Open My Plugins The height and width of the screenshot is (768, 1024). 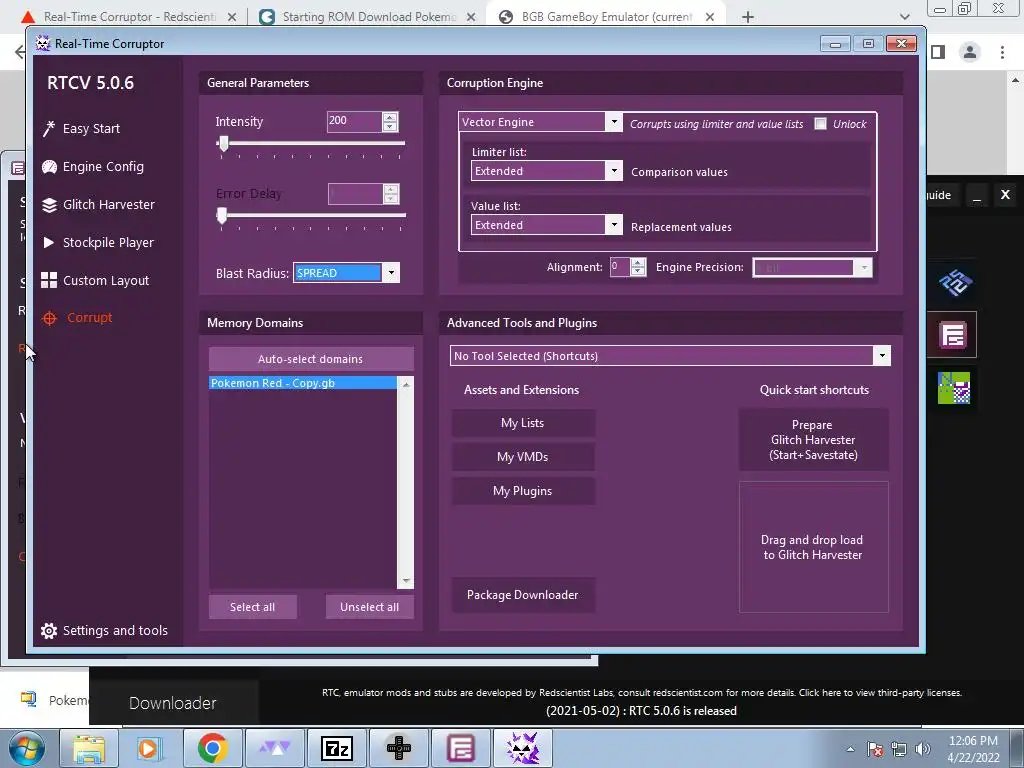522,491
